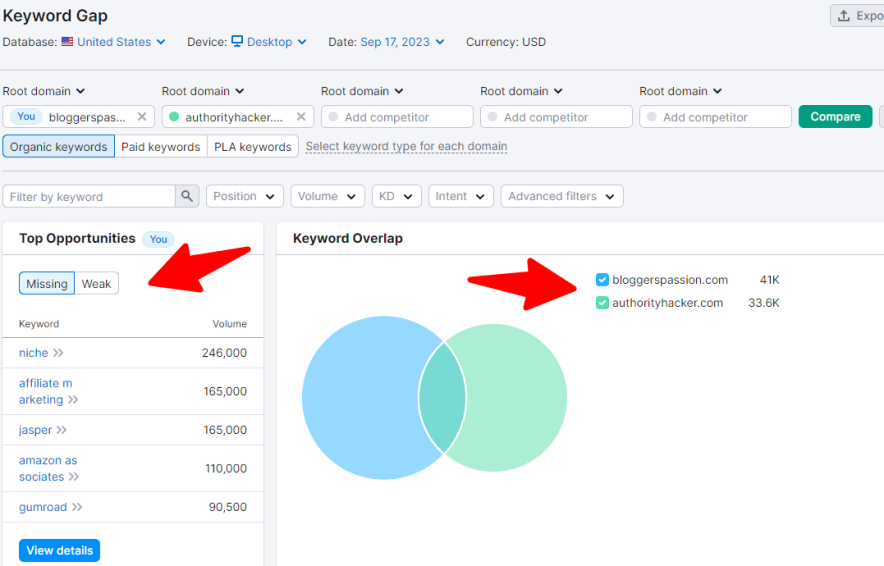Switch to PLA keywords tab
884x566 pixels.
click(252, 147)
